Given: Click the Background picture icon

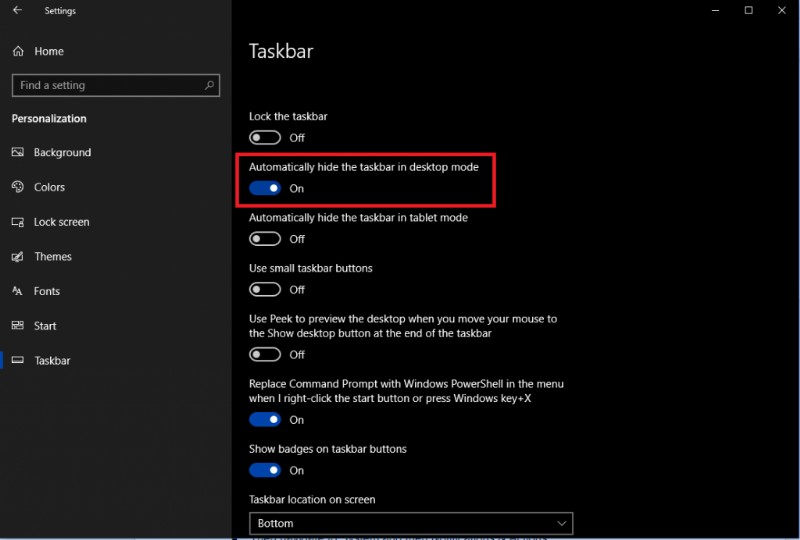Looking at the screenshot, I should [18, 152].
